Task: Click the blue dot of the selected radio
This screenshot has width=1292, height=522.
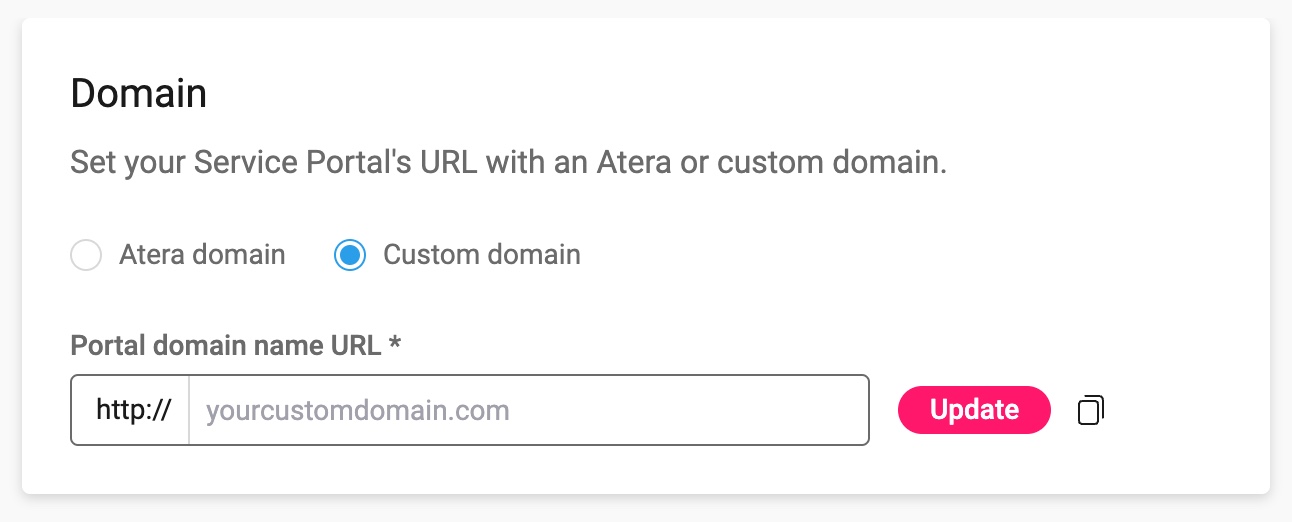Action: 350,255
